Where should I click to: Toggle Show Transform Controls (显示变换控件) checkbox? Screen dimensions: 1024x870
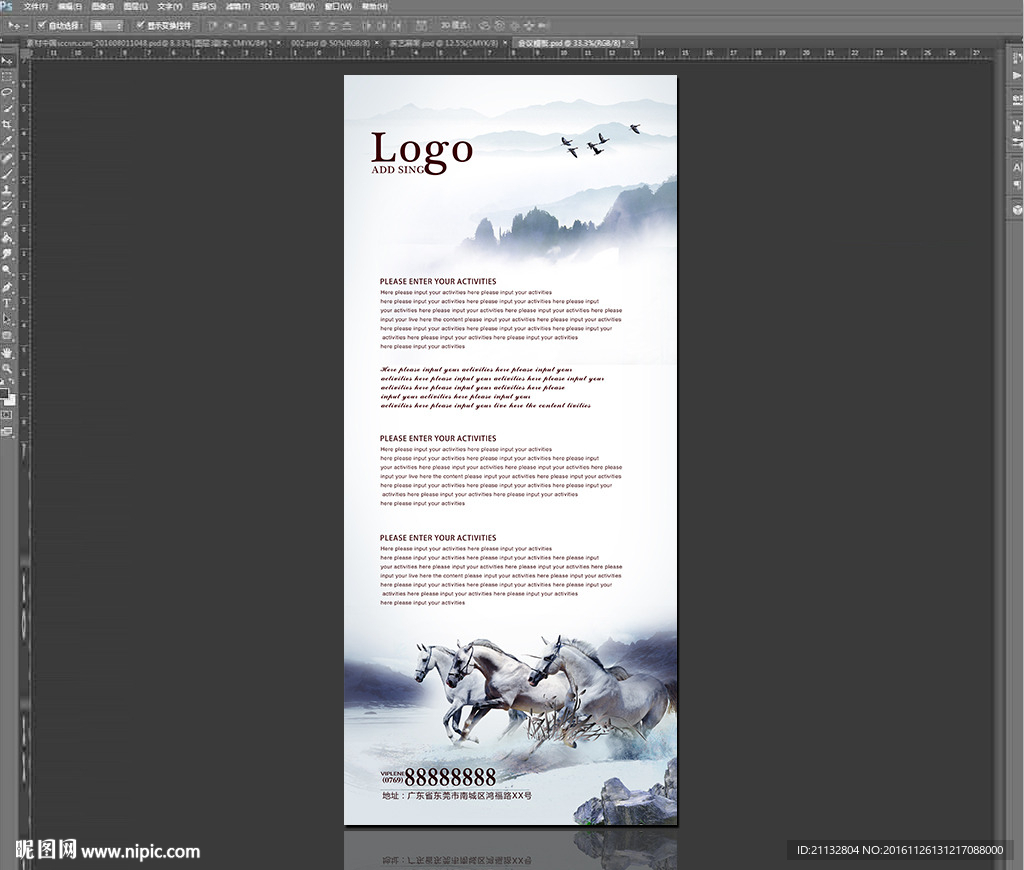(x=140, y=25)
